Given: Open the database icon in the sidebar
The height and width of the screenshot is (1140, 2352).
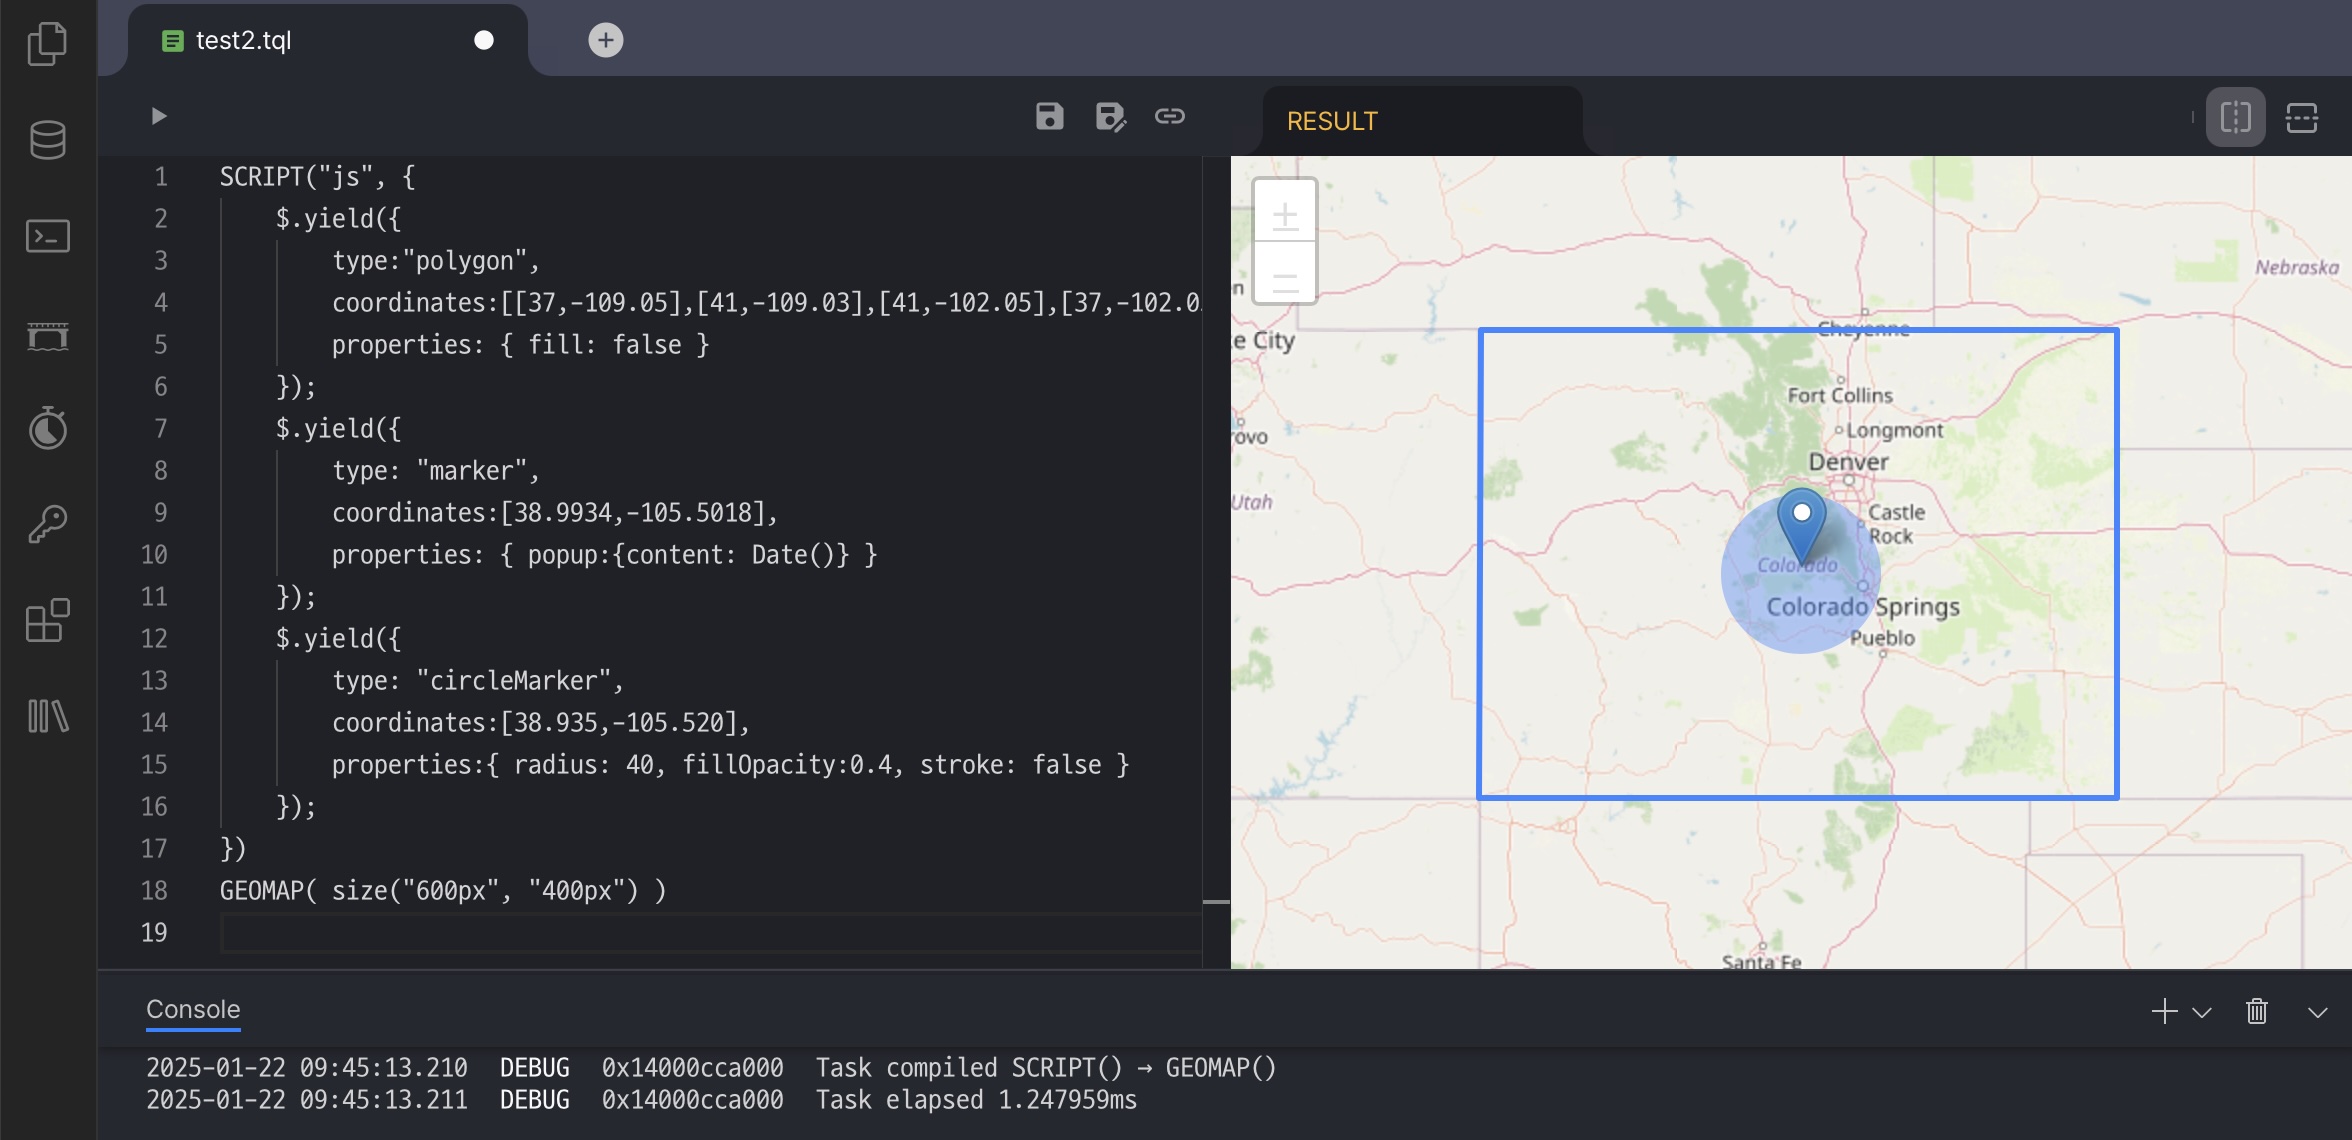Looking at the screenshot, I should tap(47, 140).
